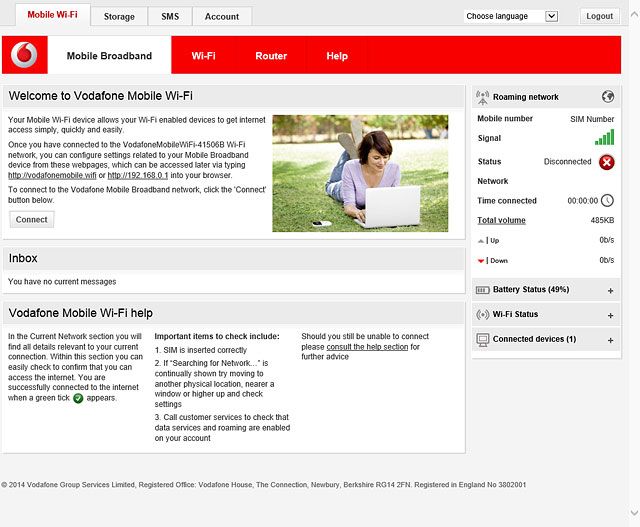Expand the Battery Status (49%) section
This screenshot has width=640, height=527.
[610, 291]
